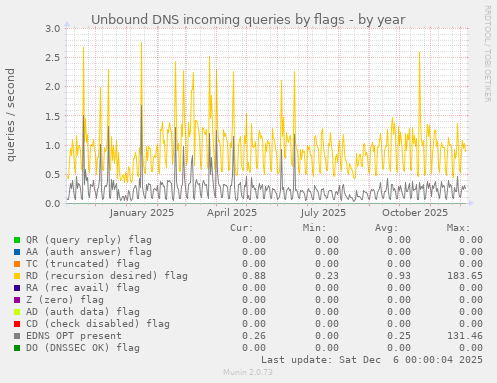The height and width of the screenshot is (383, 497).
Task: Select the 'Z (zero) flag' legend label
Action: tap(65, 300)
